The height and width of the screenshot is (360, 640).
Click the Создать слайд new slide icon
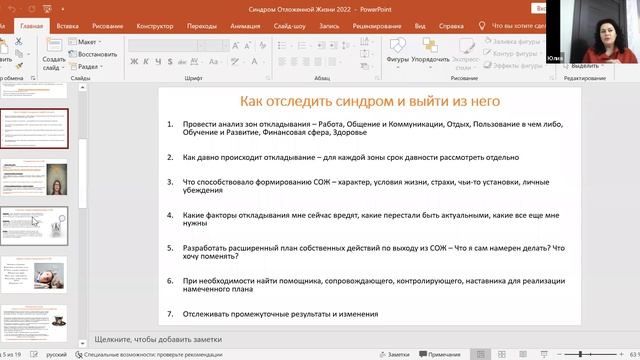click(54, 45)
